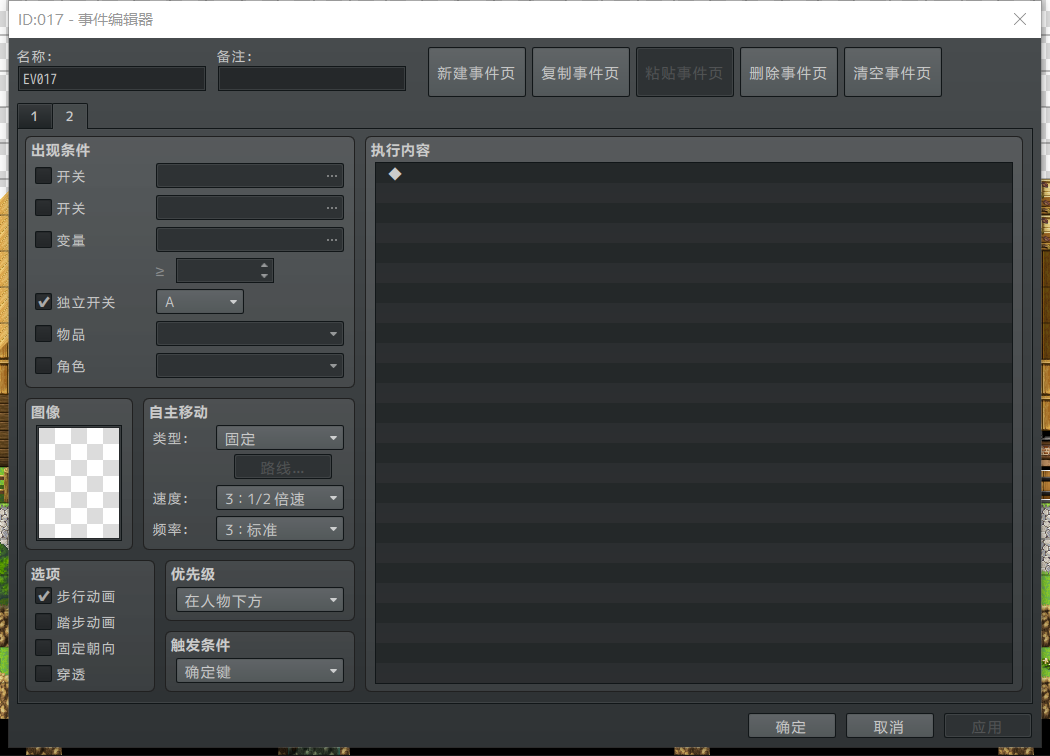Click the 应用 button
1050x756 pixels.
(987, 727)
